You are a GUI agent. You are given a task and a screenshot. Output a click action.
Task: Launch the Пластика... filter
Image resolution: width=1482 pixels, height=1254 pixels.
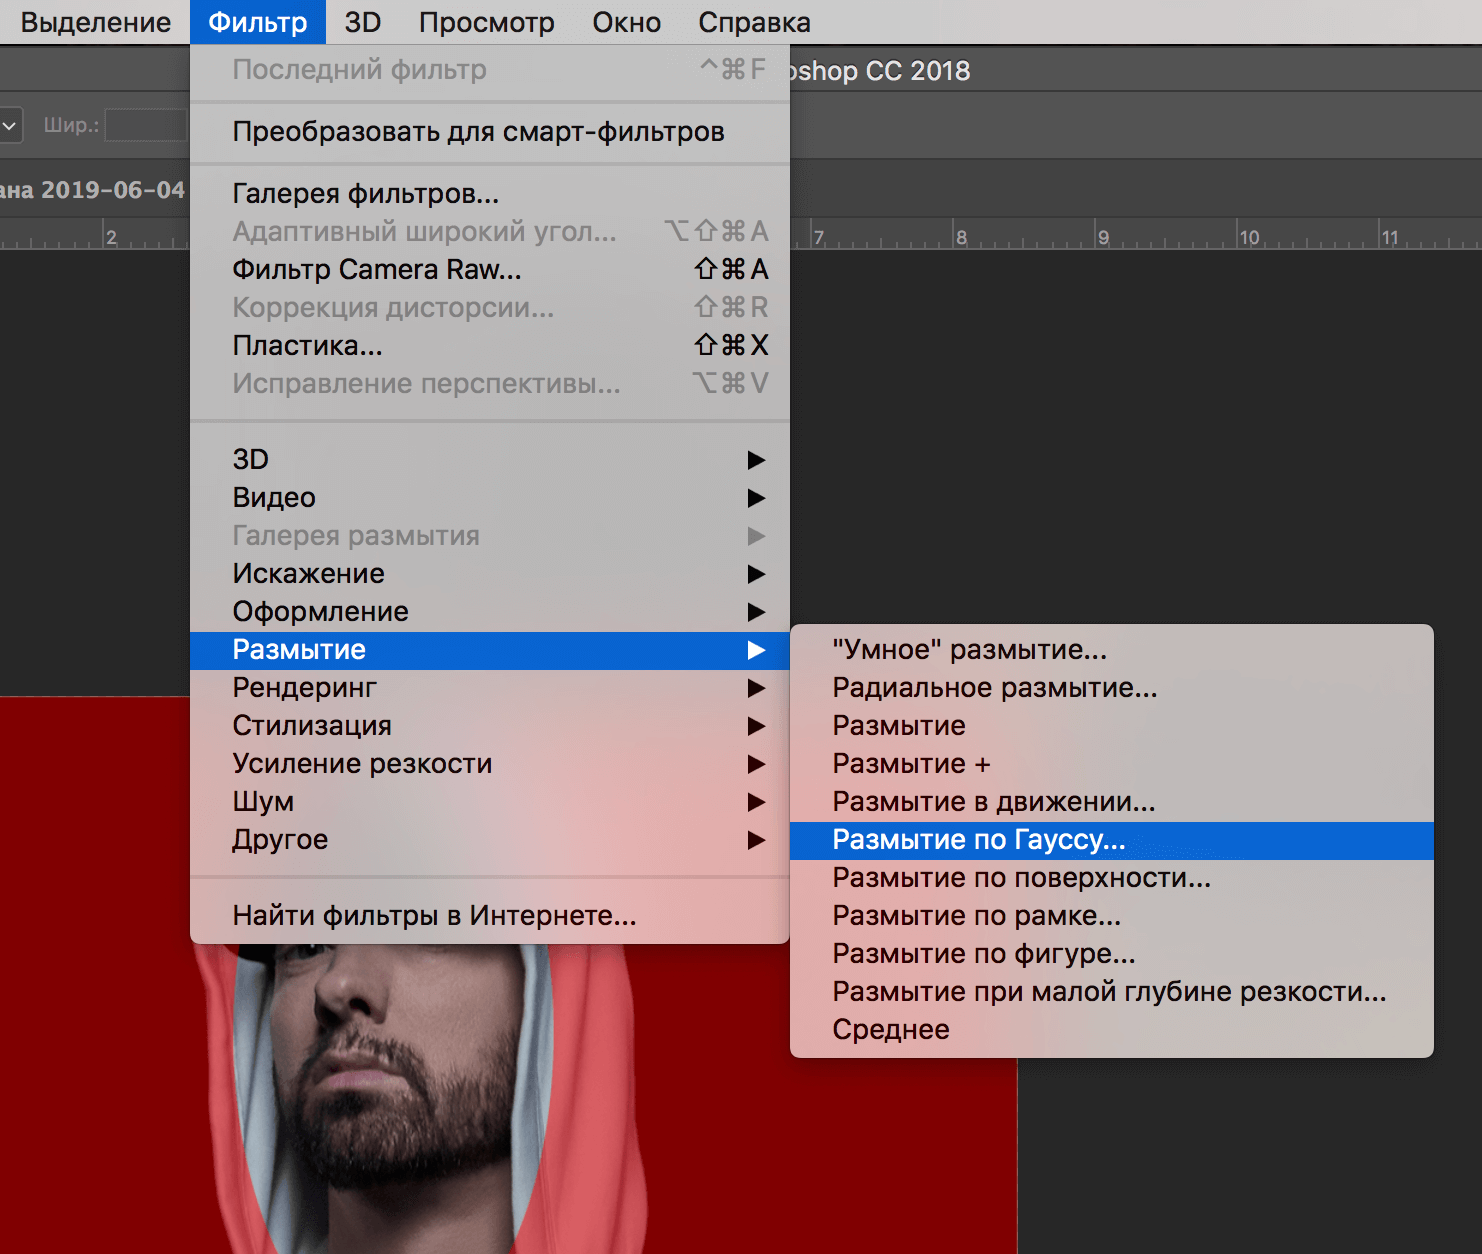pos(490,346)
